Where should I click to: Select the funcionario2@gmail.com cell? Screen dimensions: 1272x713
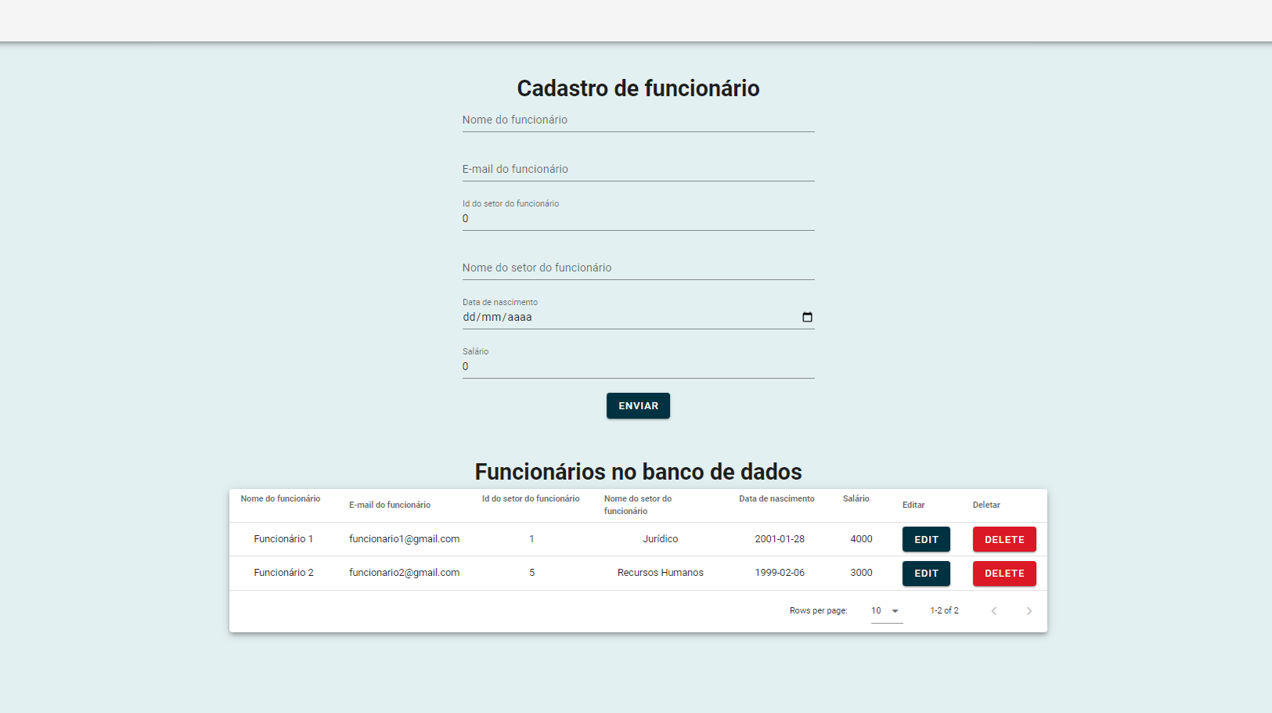(x=404, y=573)
